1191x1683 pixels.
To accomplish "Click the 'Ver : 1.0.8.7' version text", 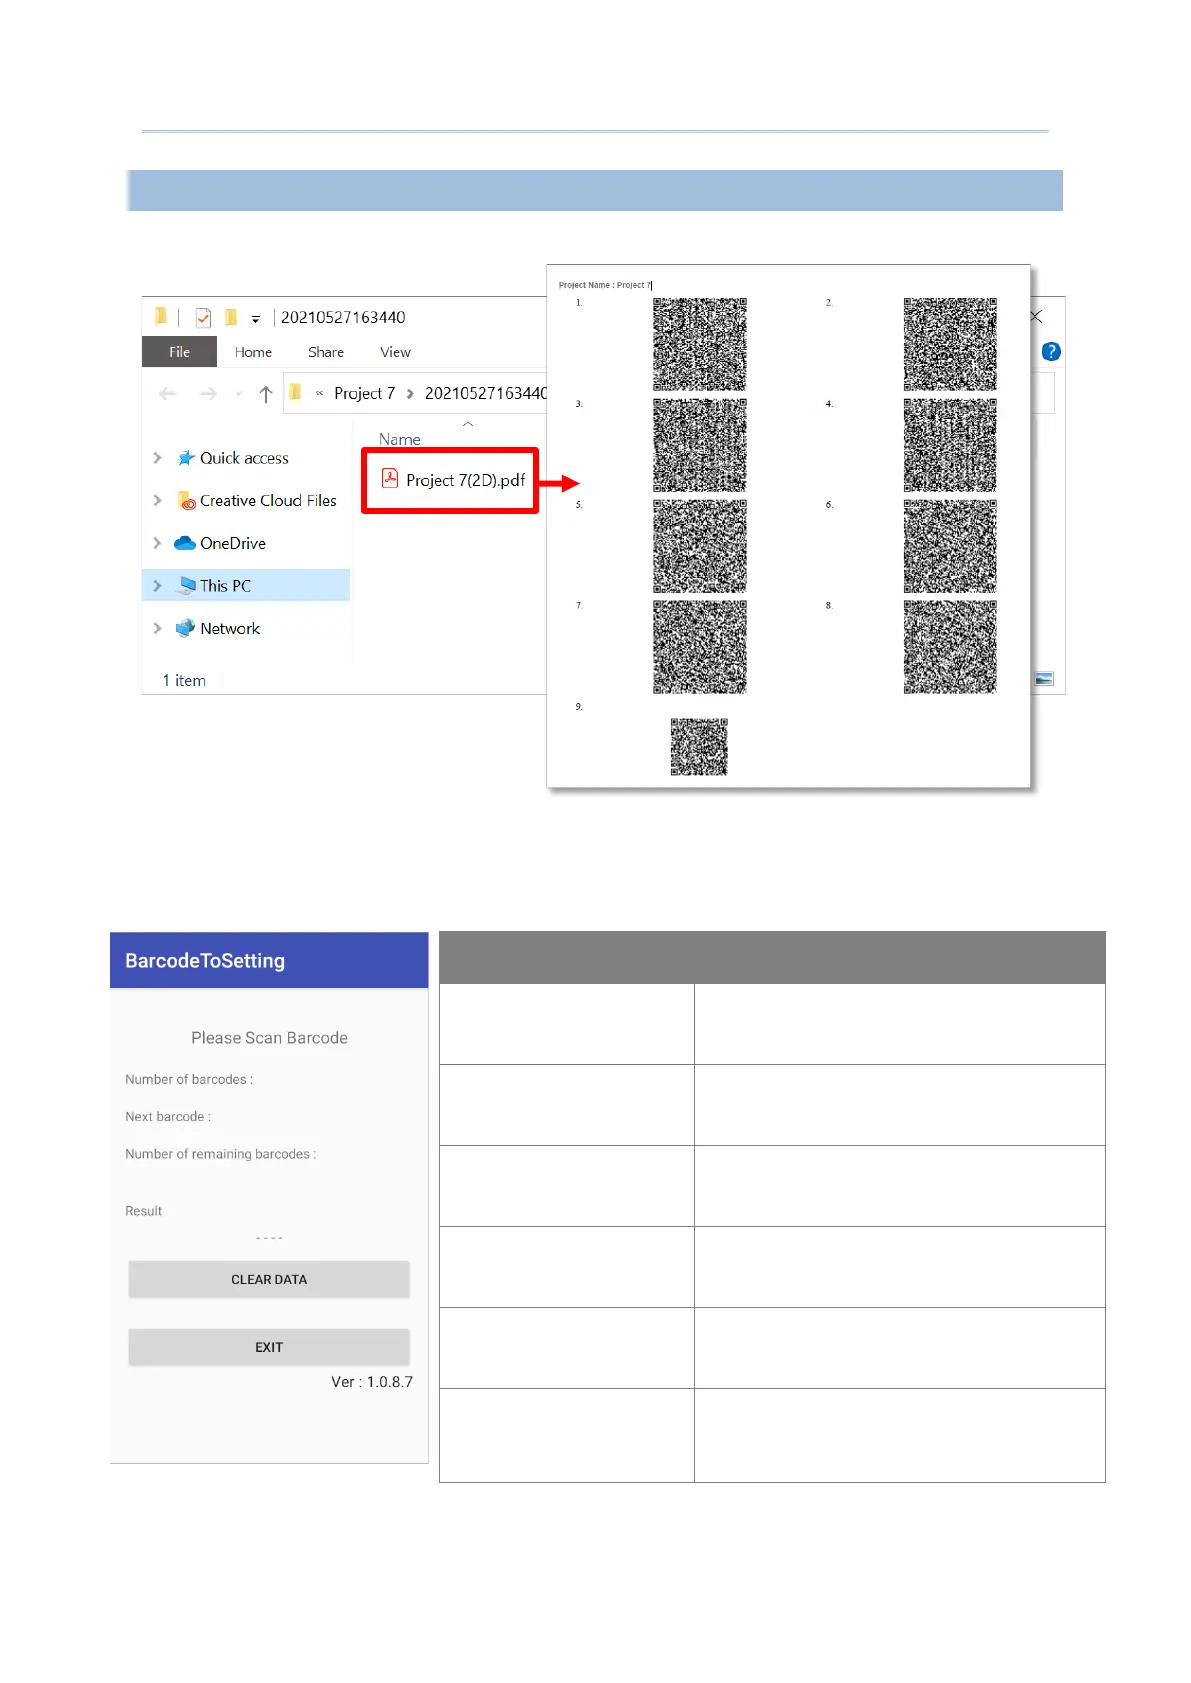I will [x=372, y=1382].
